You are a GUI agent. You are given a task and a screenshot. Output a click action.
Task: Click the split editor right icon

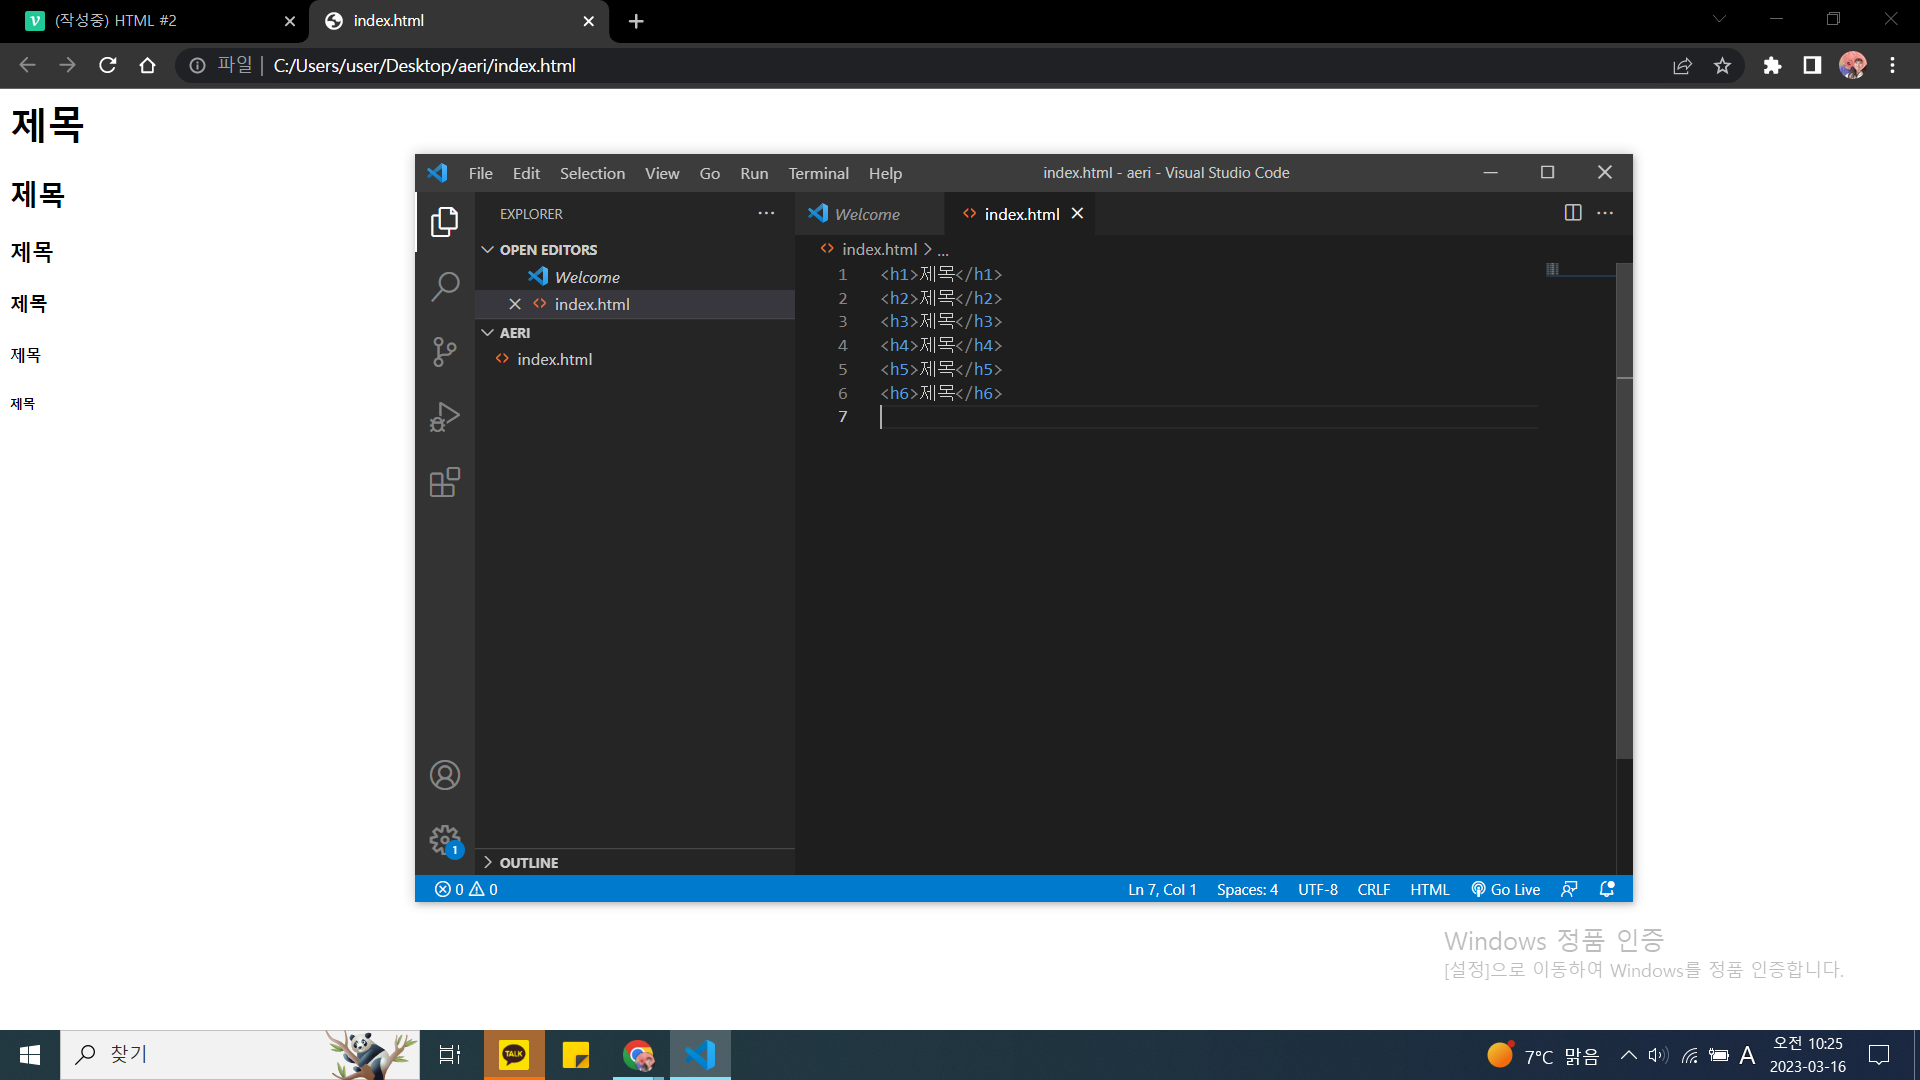(x=1573, y=213)
